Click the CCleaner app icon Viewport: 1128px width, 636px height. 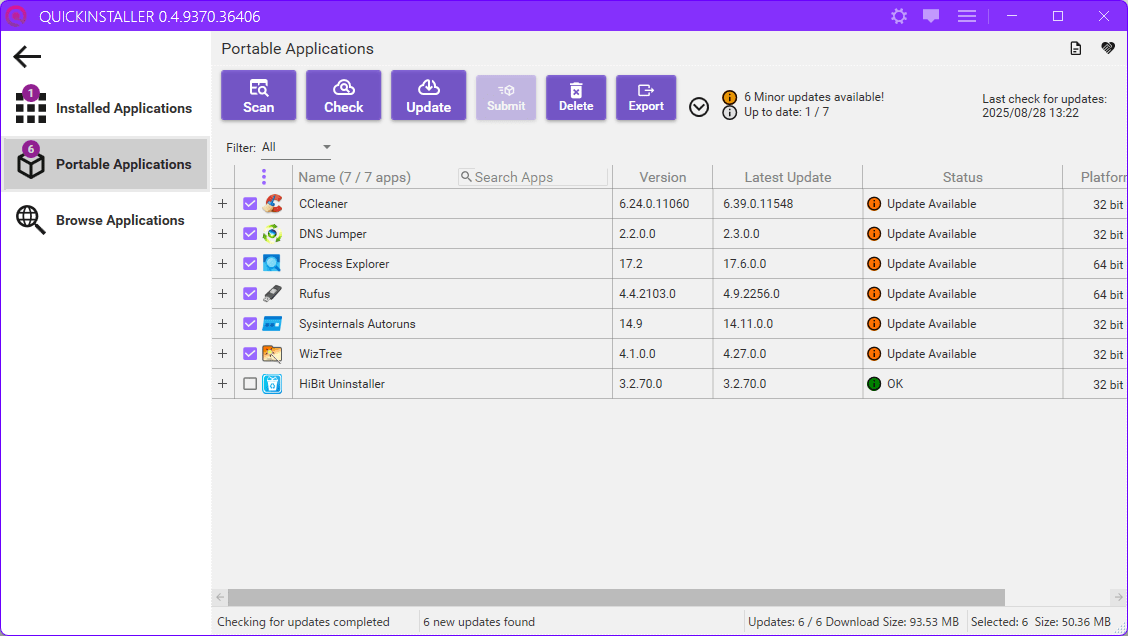[x=272, y=204]
